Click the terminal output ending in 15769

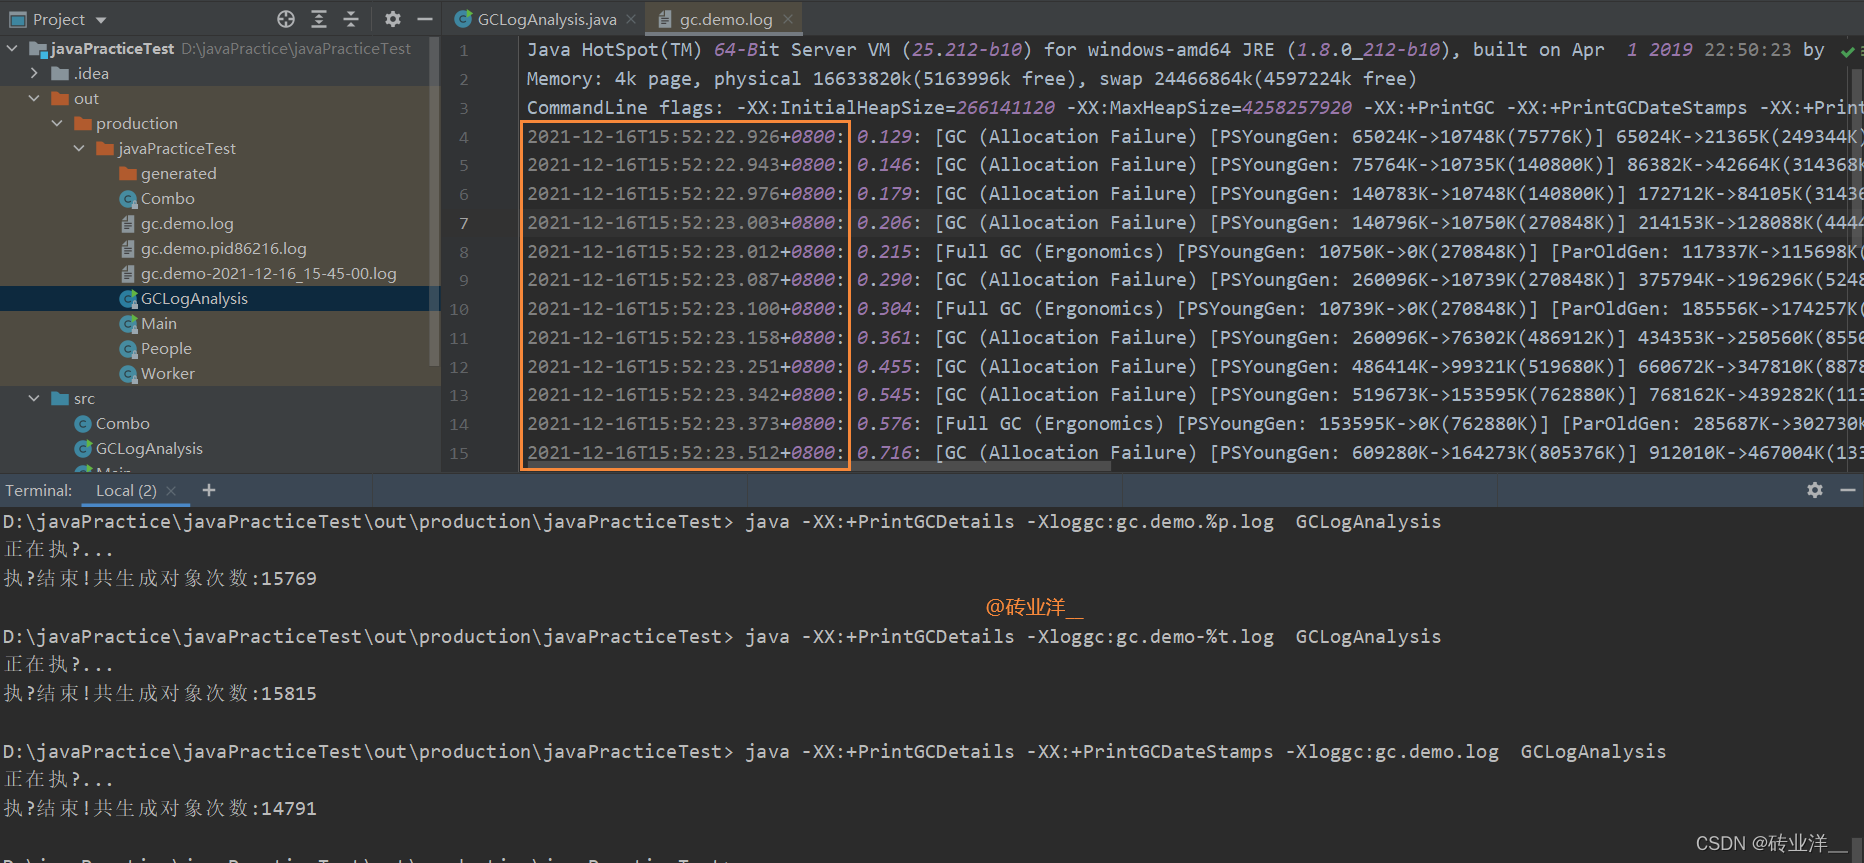coord(160,578)
